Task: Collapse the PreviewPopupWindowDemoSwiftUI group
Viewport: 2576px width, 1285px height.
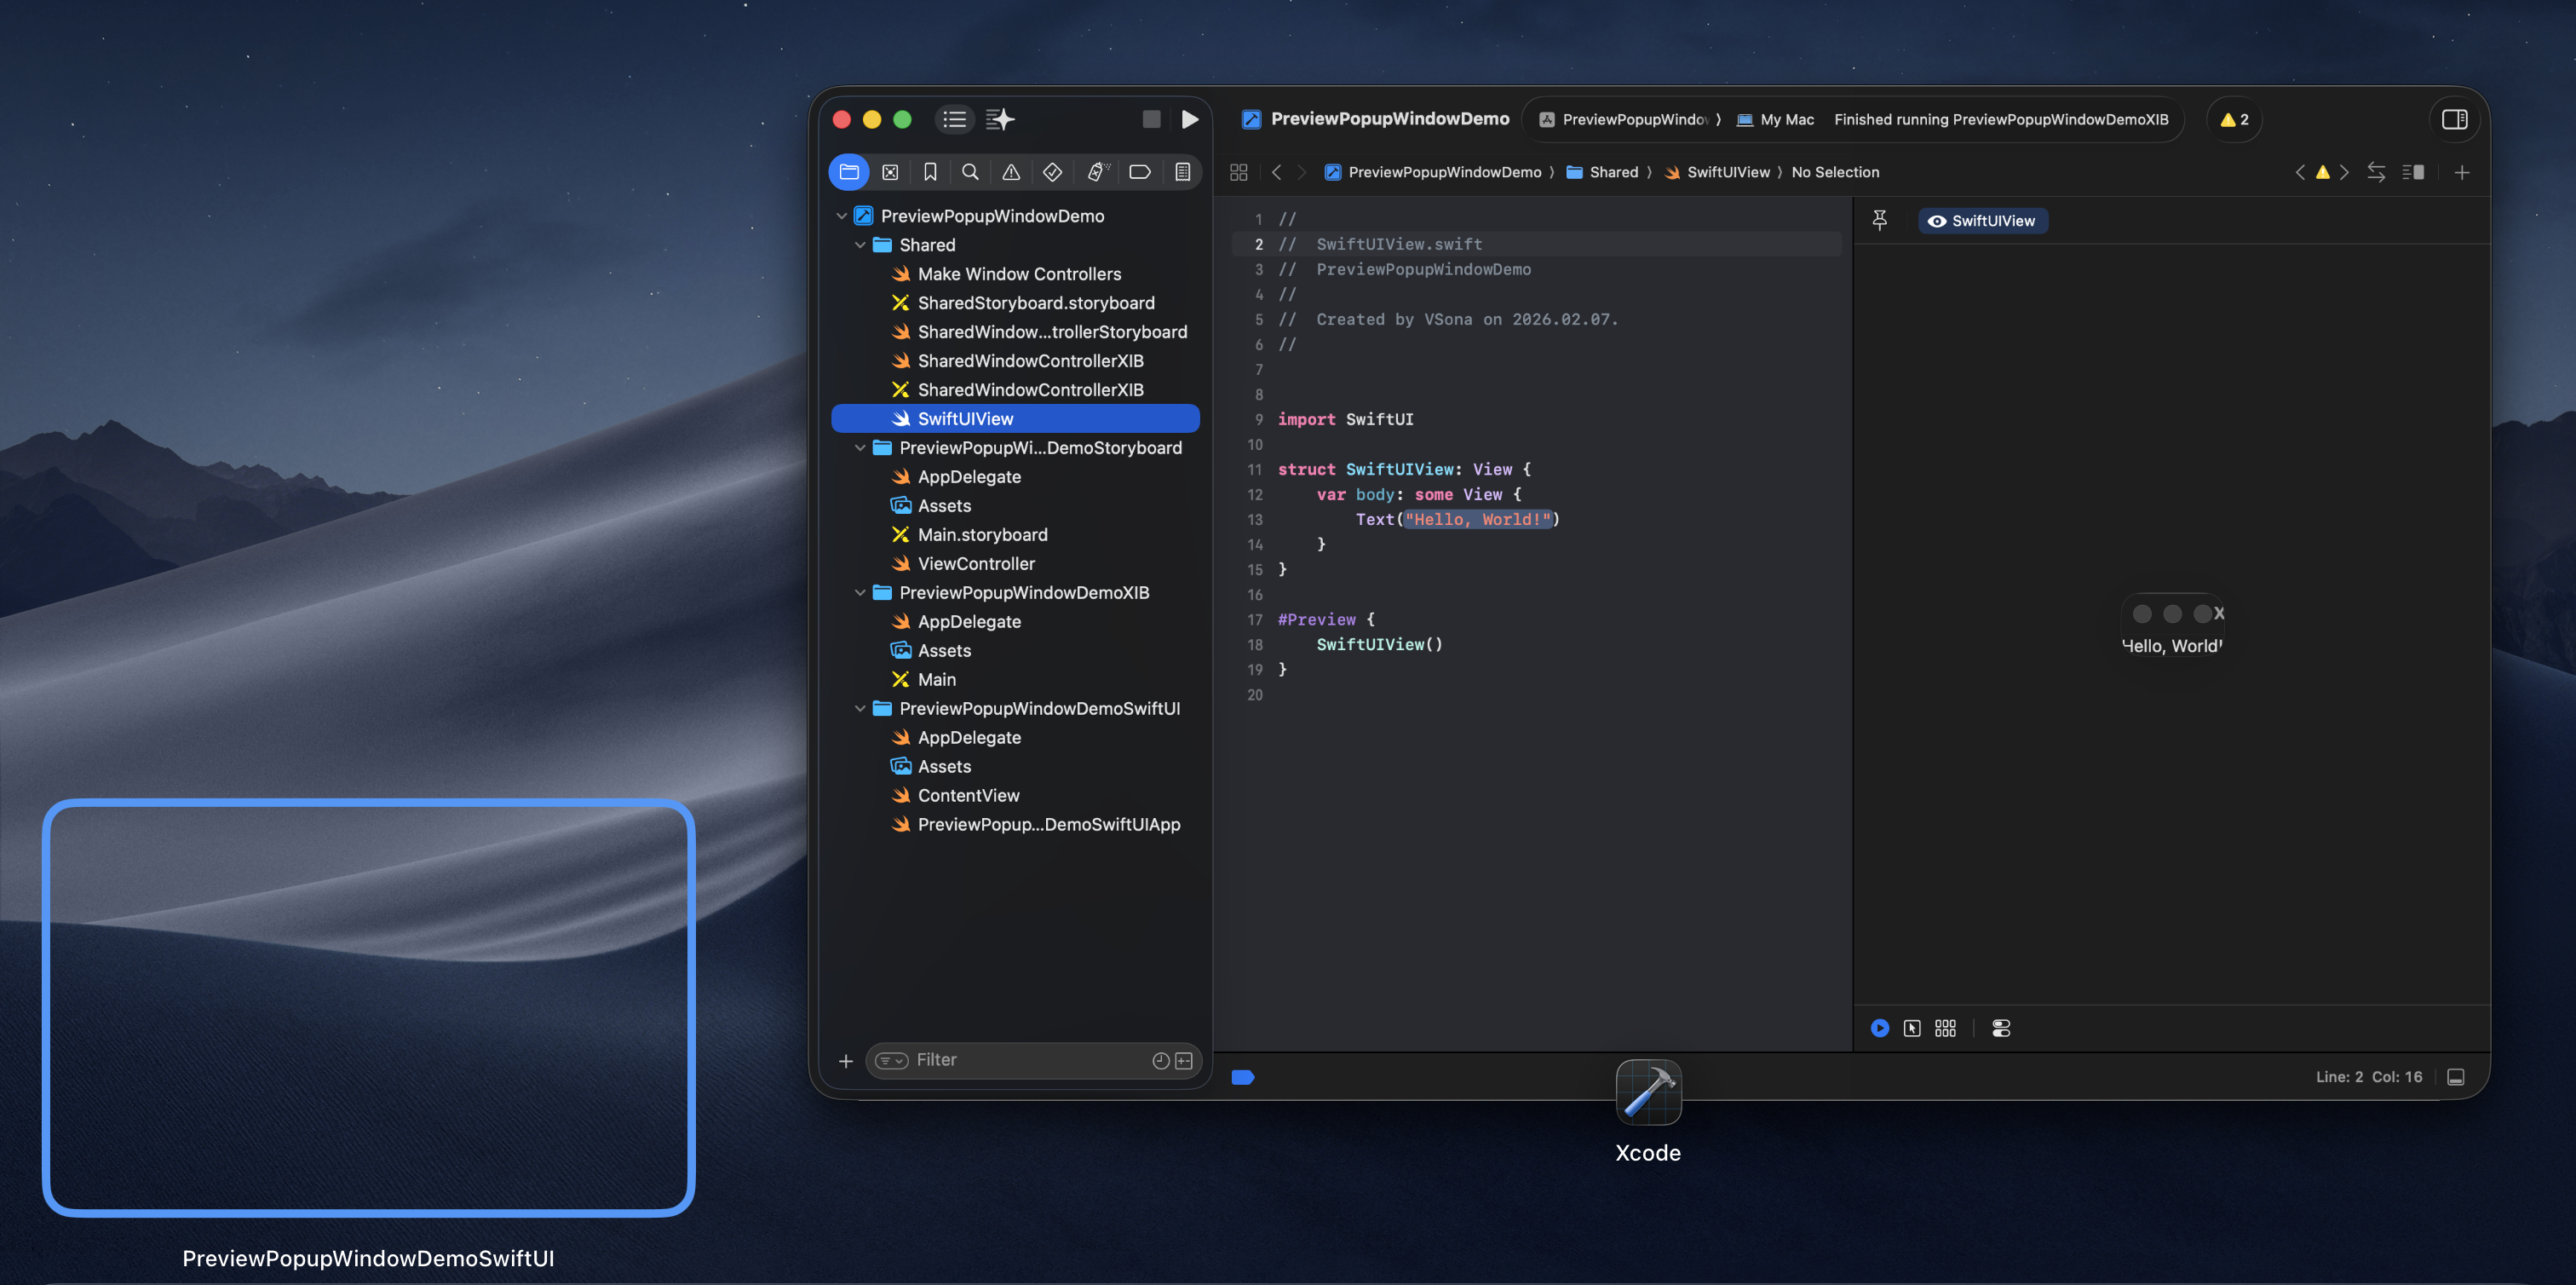Action: [860, 709]
